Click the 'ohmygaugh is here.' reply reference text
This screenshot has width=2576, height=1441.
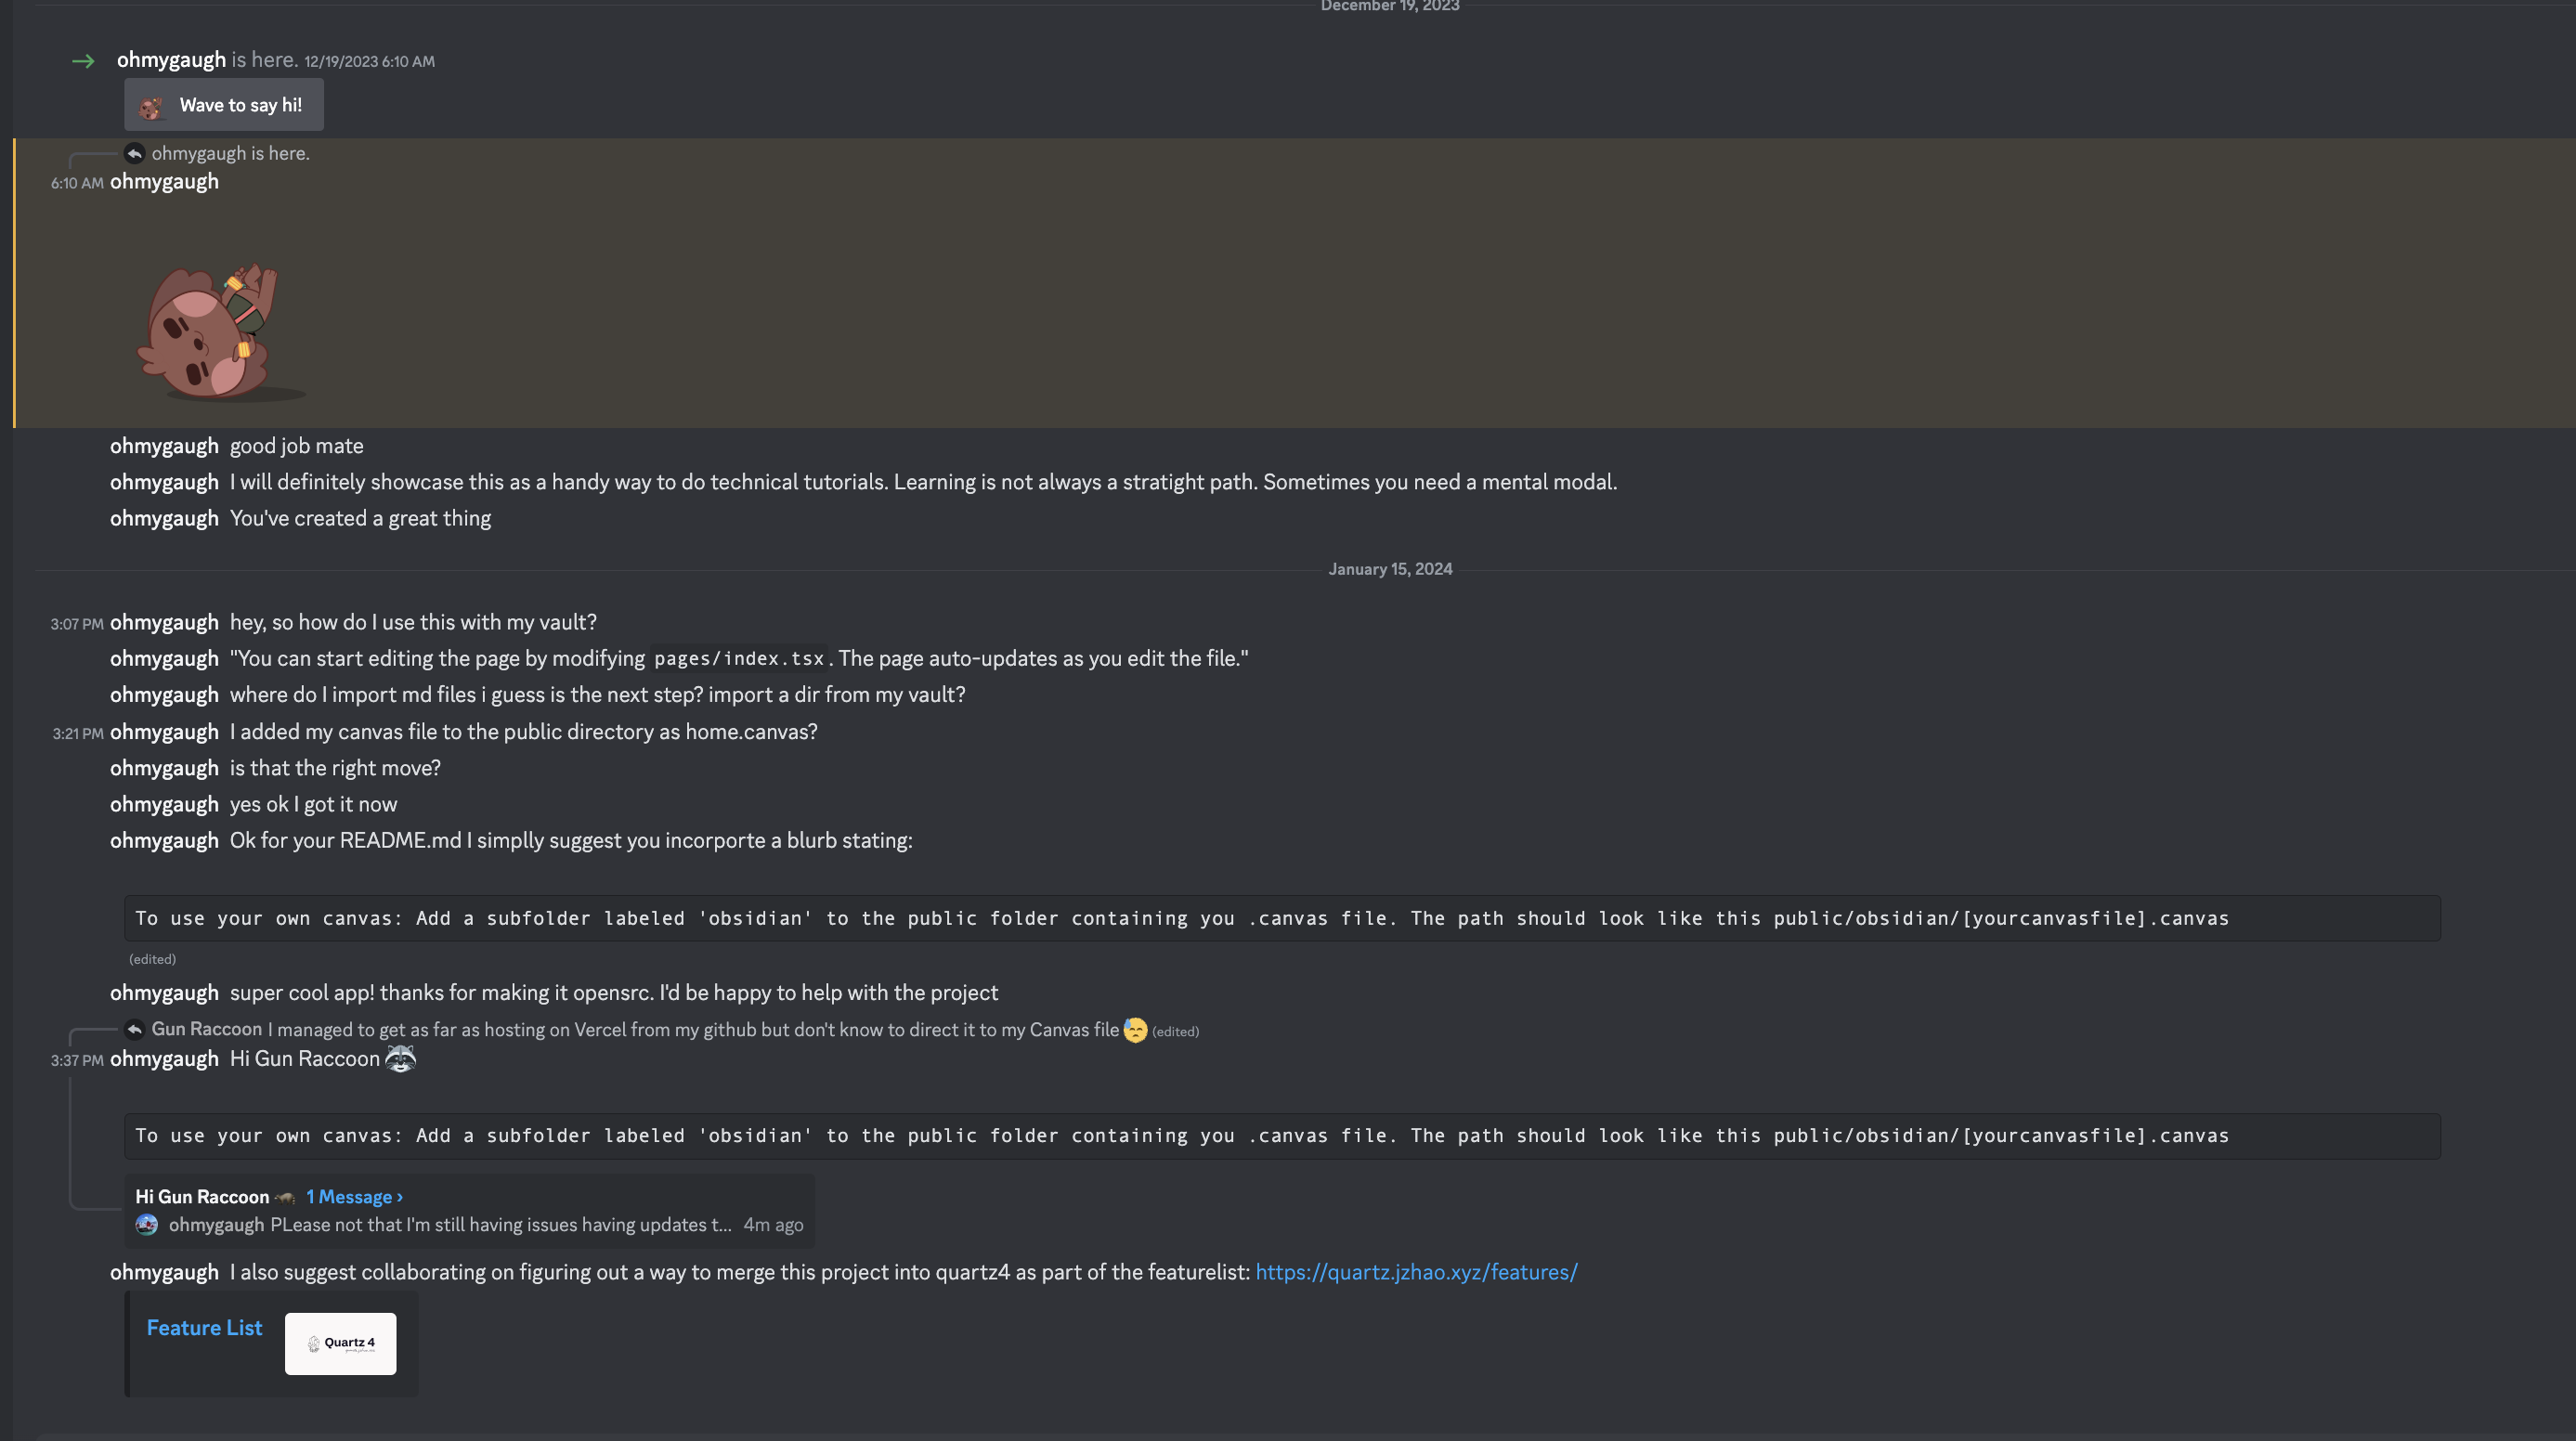(230, 153)
